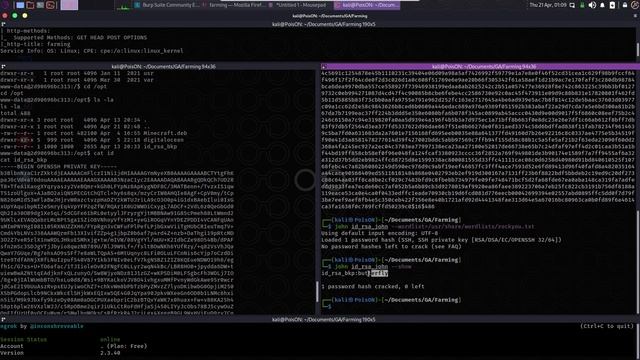Click 'total 488' line in left pane
This screenshot has width=640, height=360.
(15, 113)
